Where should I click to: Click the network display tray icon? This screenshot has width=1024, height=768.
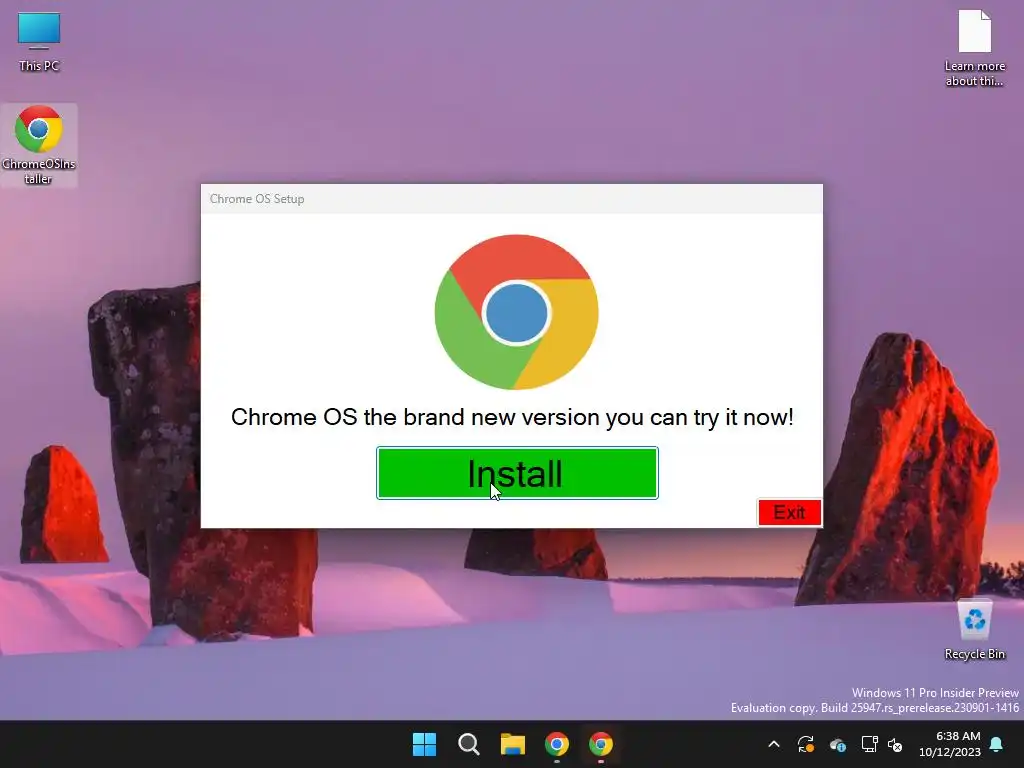(x=869, y=744)
